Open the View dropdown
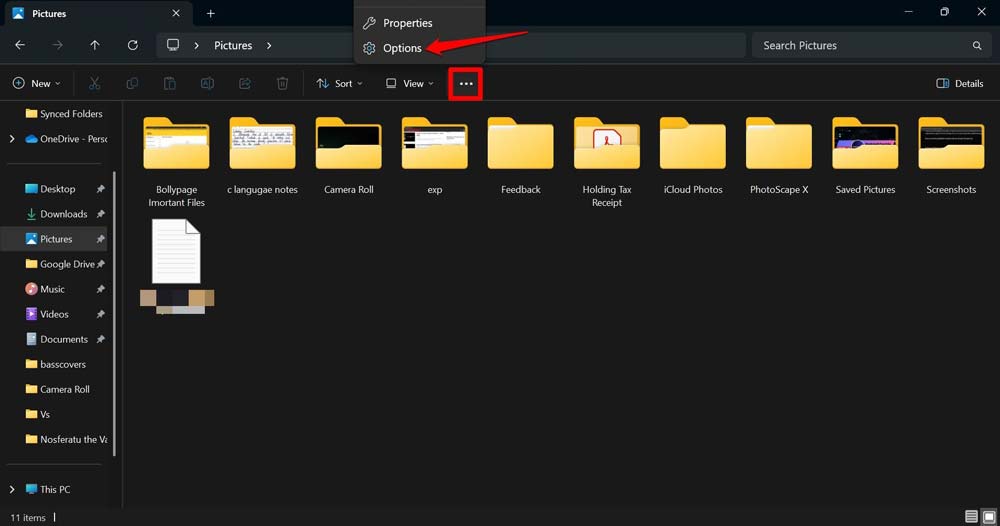 (410, 84)
